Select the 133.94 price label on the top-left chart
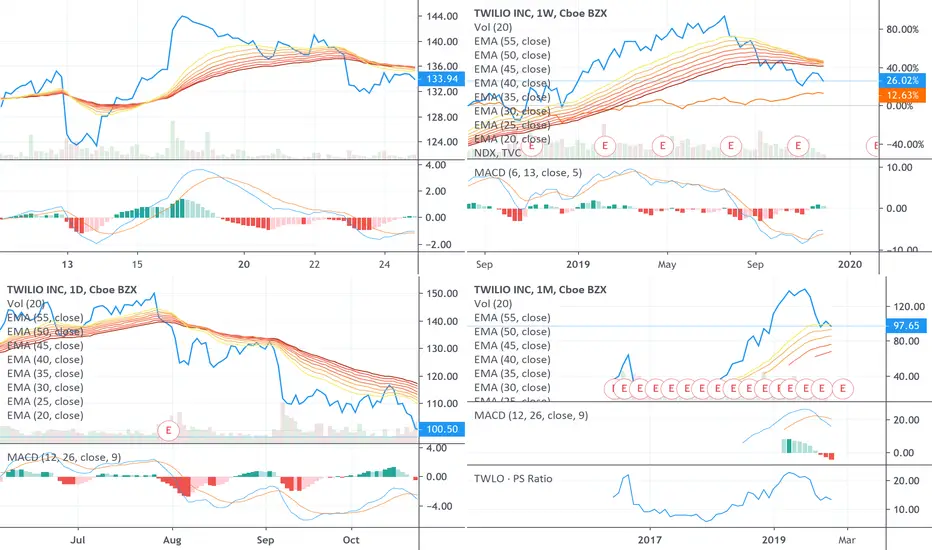The image size is (932, 550). (441, 78)
